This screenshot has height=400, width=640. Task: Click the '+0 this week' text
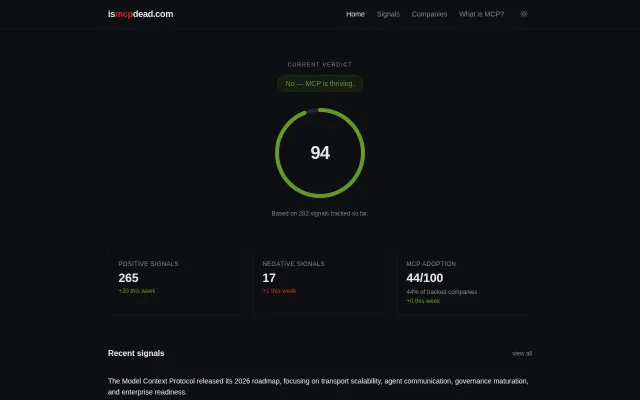(423, 301)
